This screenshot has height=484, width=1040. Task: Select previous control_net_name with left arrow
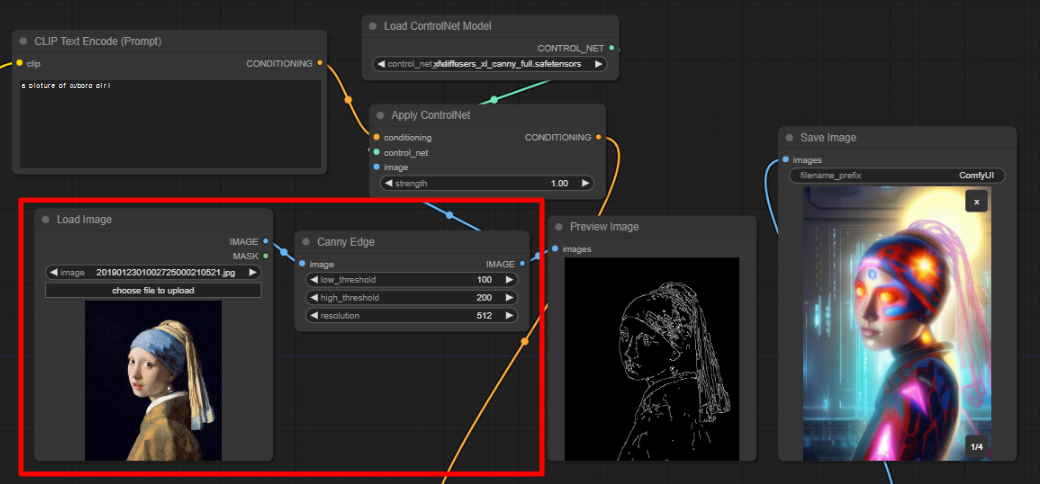[x=381, y=64]
